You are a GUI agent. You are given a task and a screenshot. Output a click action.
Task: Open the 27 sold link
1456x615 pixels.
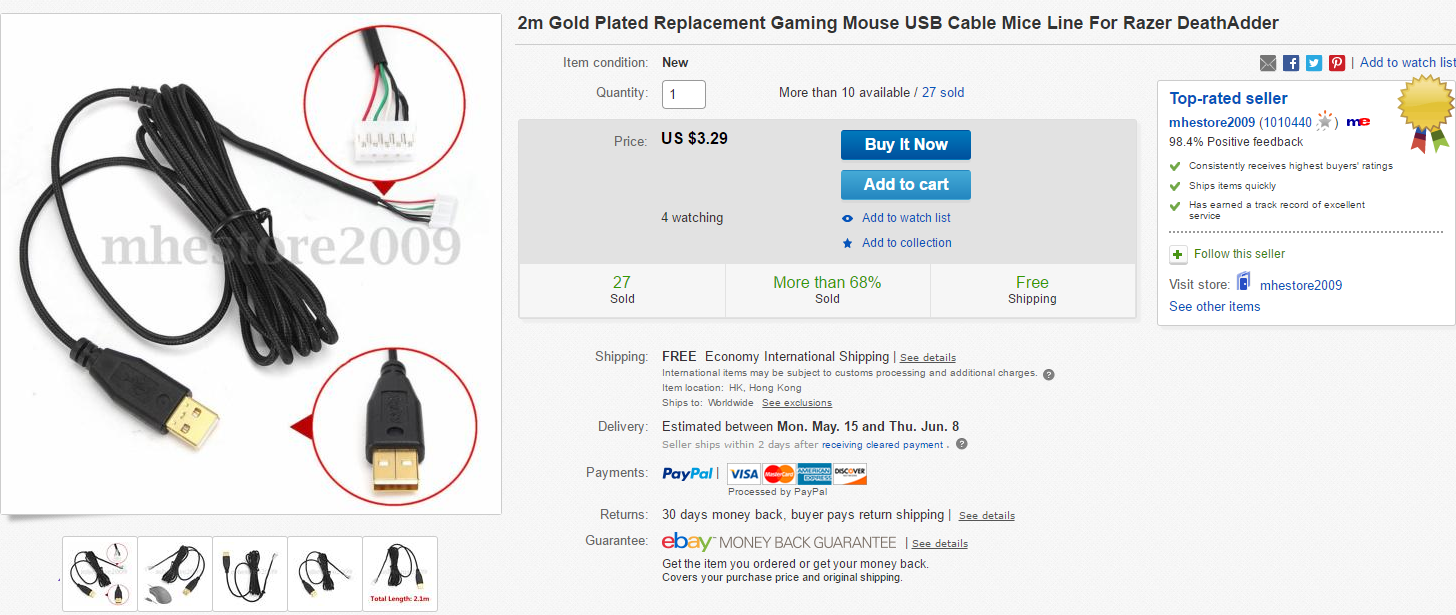[x=943, y=92]
